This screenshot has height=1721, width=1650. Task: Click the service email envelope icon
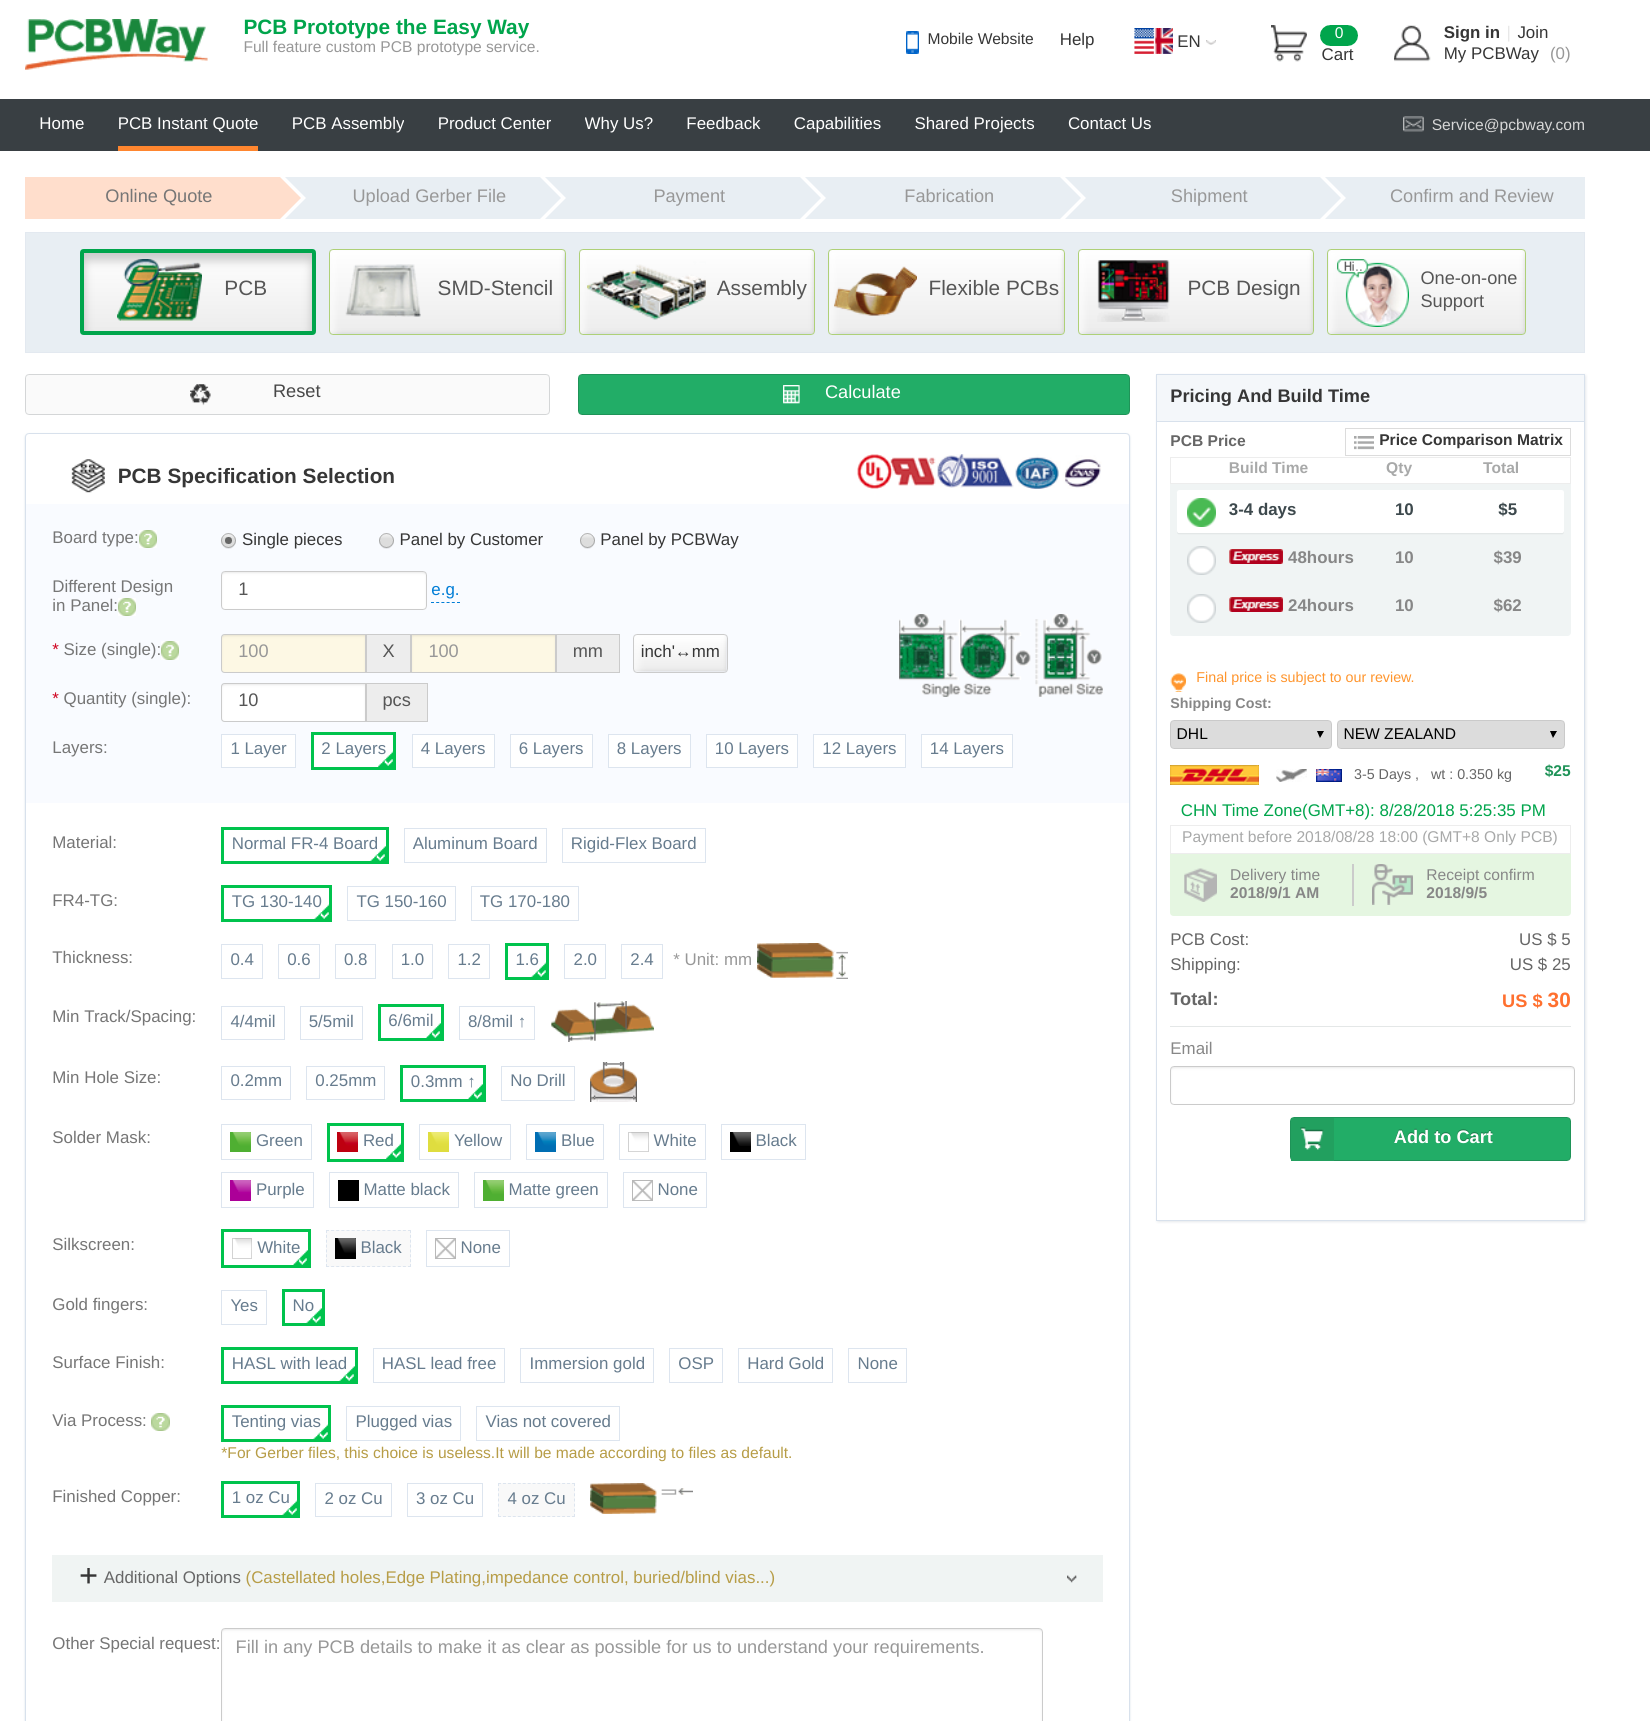(x=1412, y=124)
